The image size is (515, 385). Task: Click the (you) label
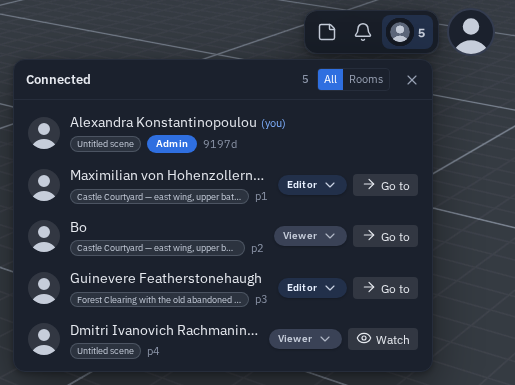(x=273, y=124)
